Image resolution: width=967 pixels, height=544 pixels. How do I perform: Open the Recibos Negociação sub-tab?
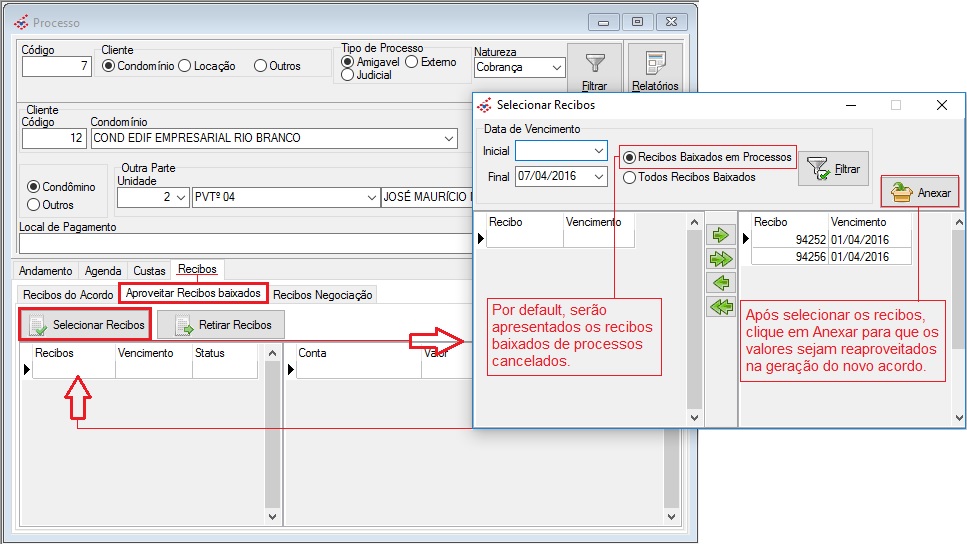pos(322,295)
